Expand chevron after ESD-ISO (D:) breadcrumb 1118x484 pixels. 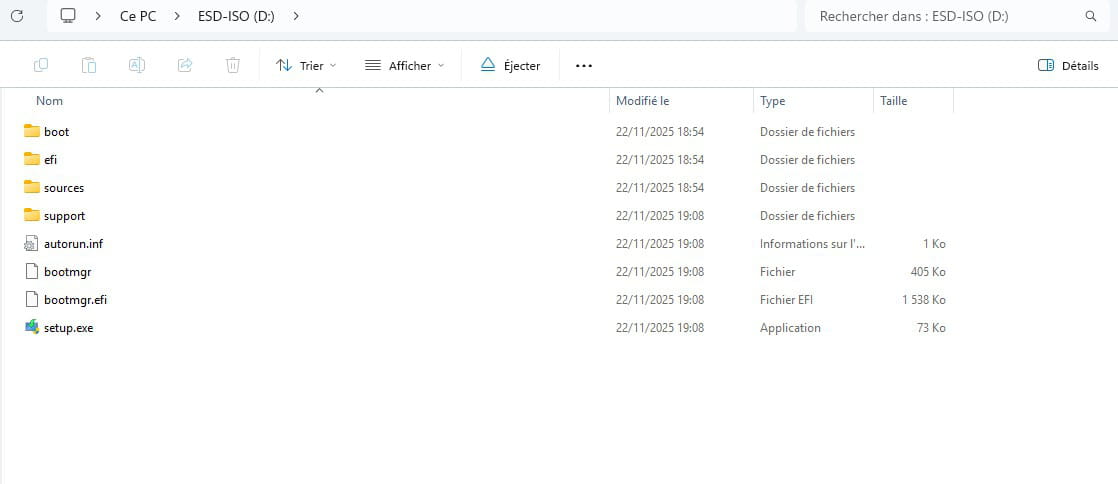(296, 16)
